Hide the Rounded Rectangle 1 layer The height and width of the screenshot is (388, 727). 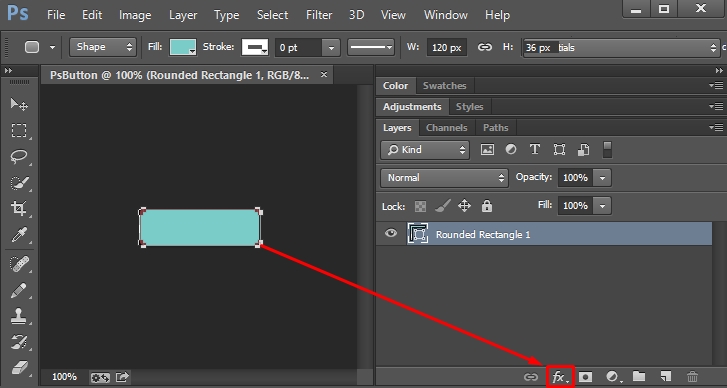point(391,233)
